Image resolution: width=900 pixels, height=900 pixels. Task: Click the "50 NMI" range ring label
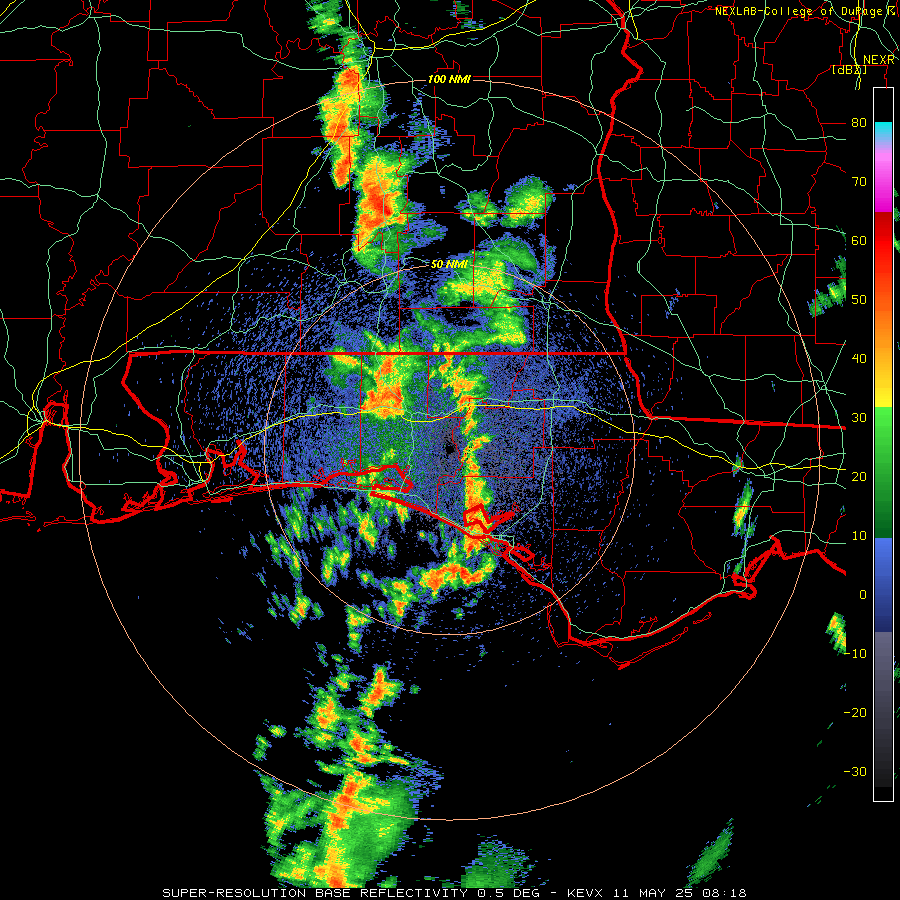[448, 265]
